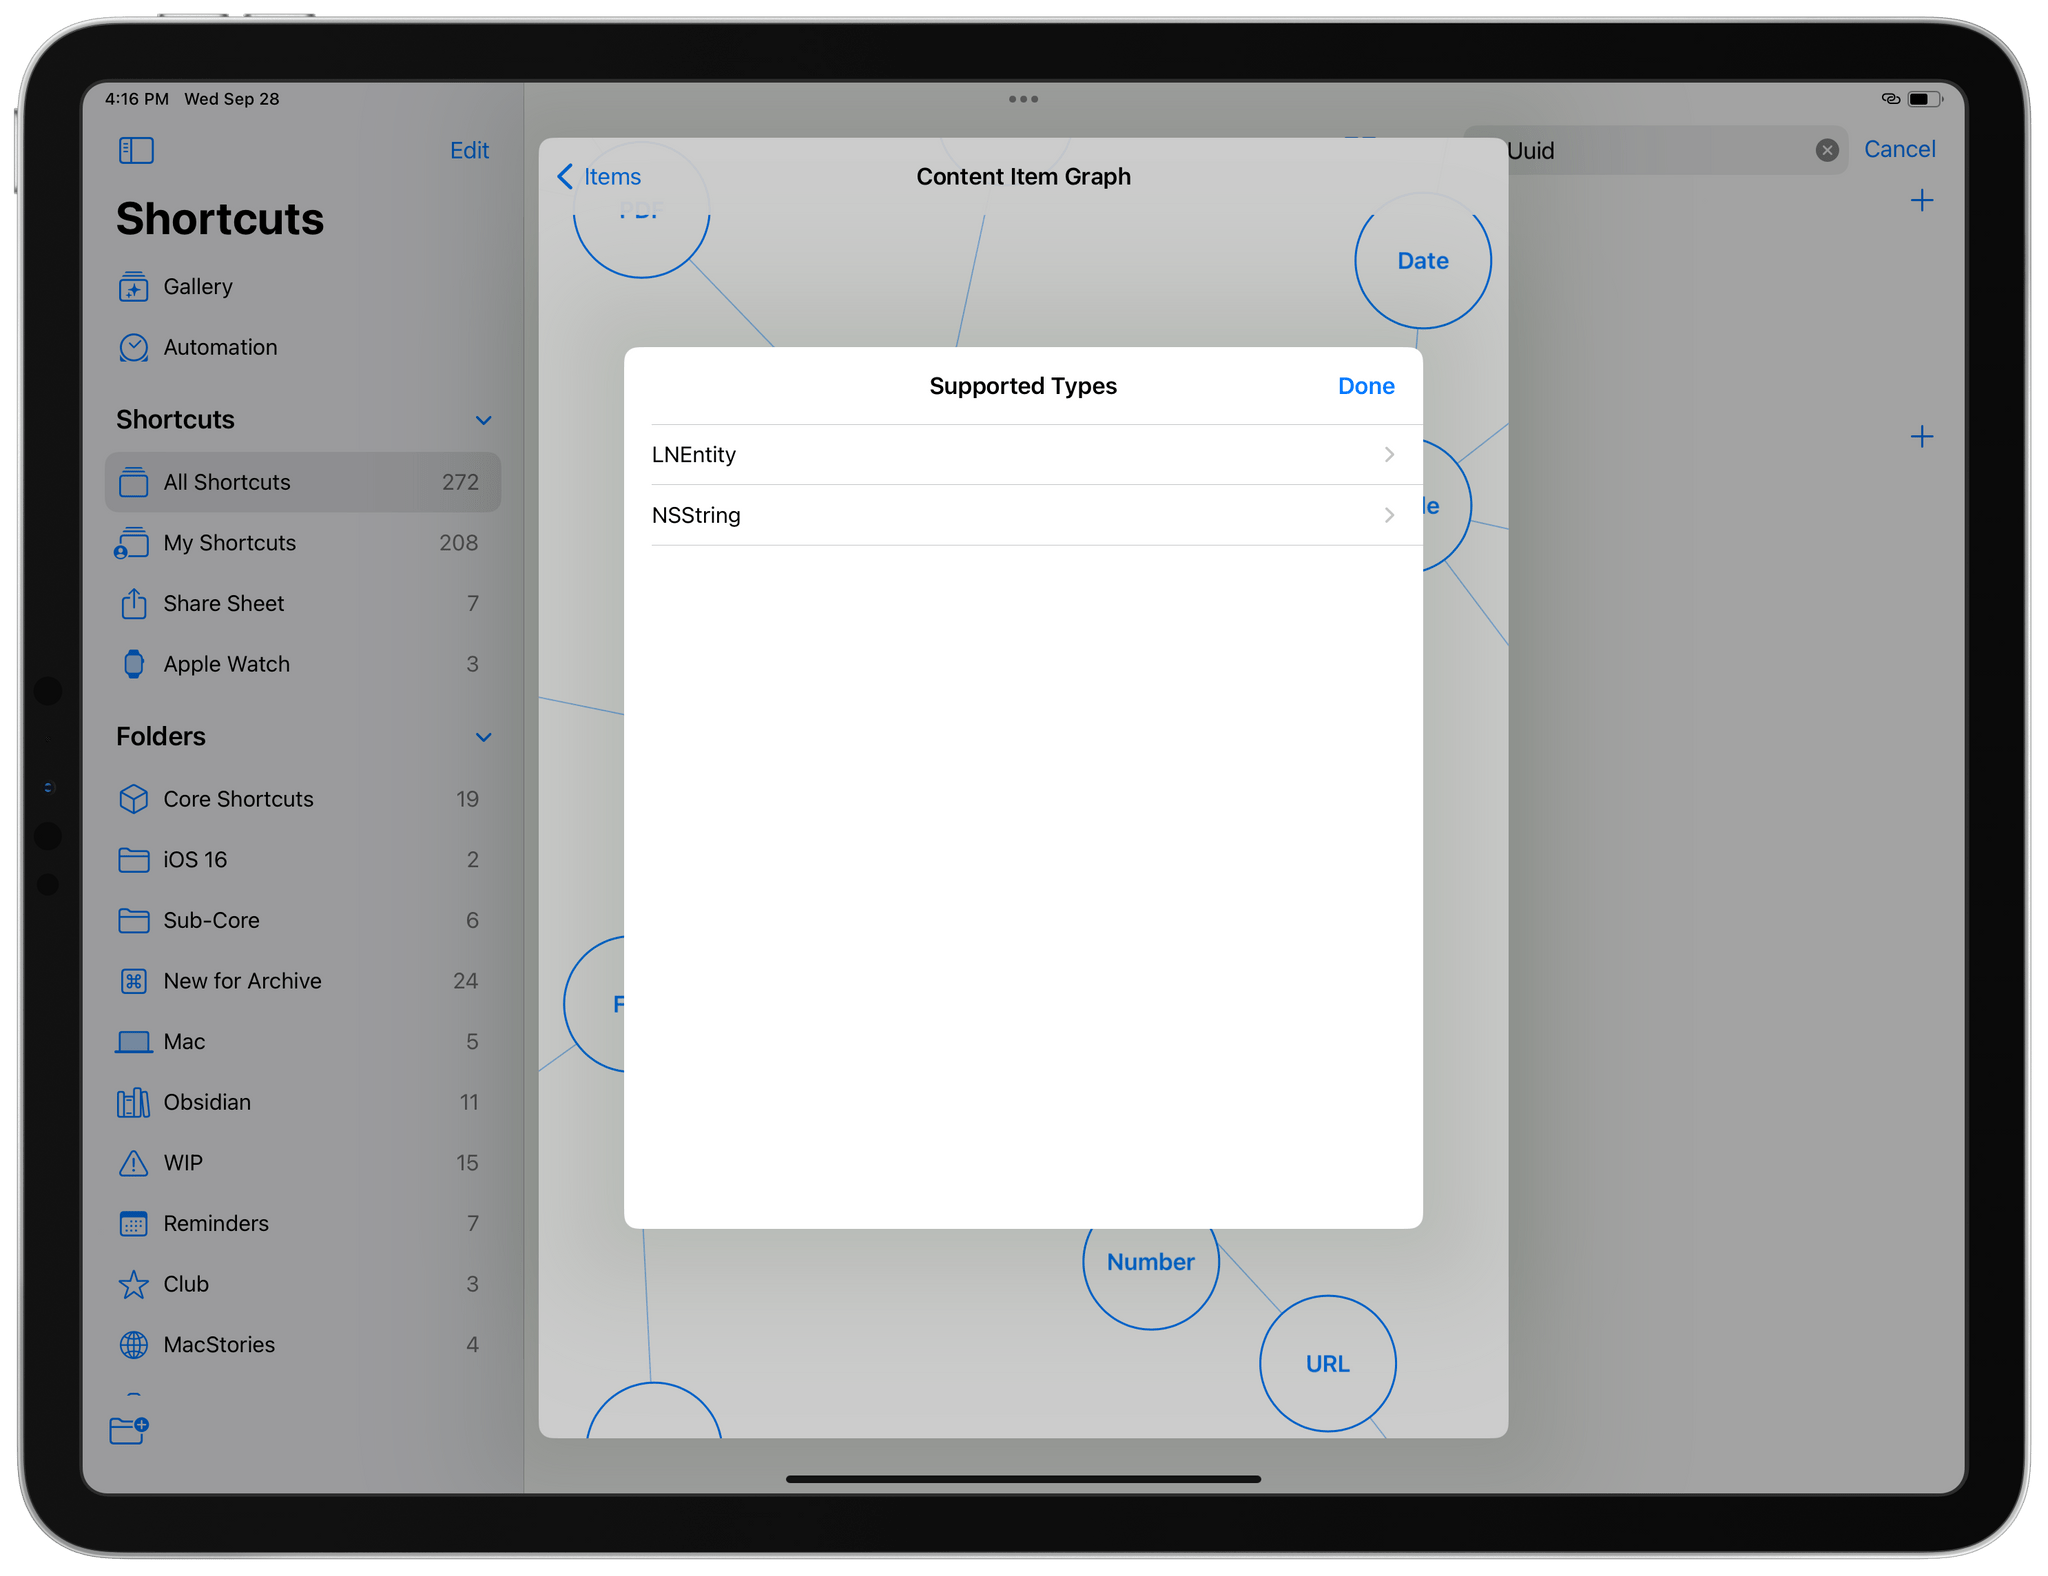Go back to Items
The image size is (2048, 1576).
[x=599, y=177]
